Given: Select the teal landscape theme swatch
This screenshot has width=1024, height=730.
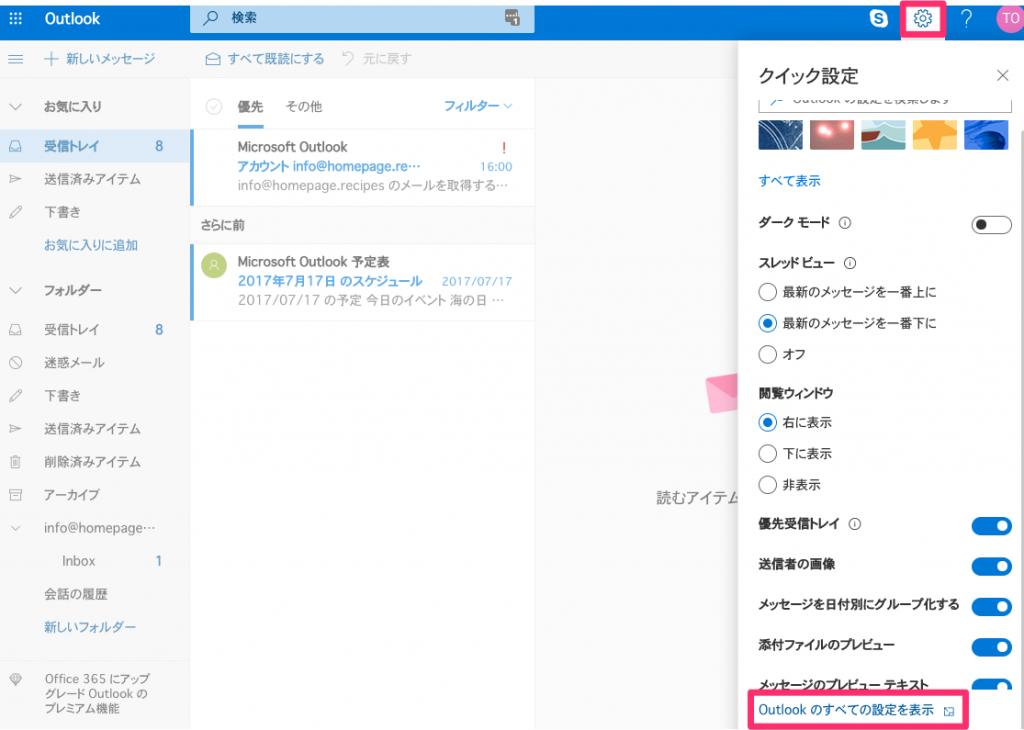Looking at the screenshot, I should pos(883,135).
